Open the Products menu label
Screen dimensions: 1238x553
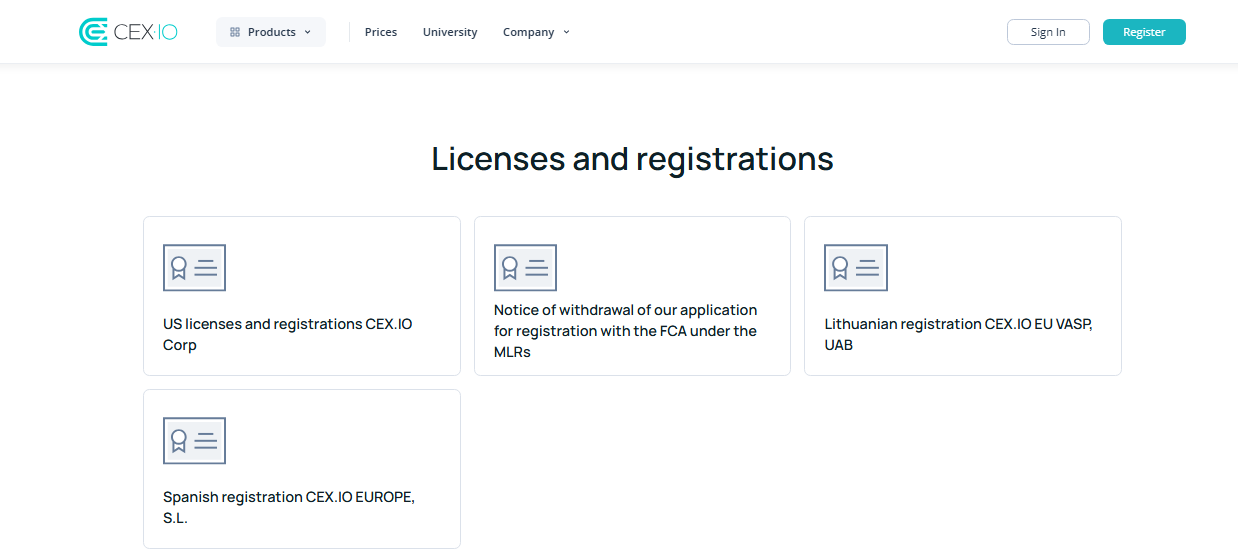click(271, 32)
